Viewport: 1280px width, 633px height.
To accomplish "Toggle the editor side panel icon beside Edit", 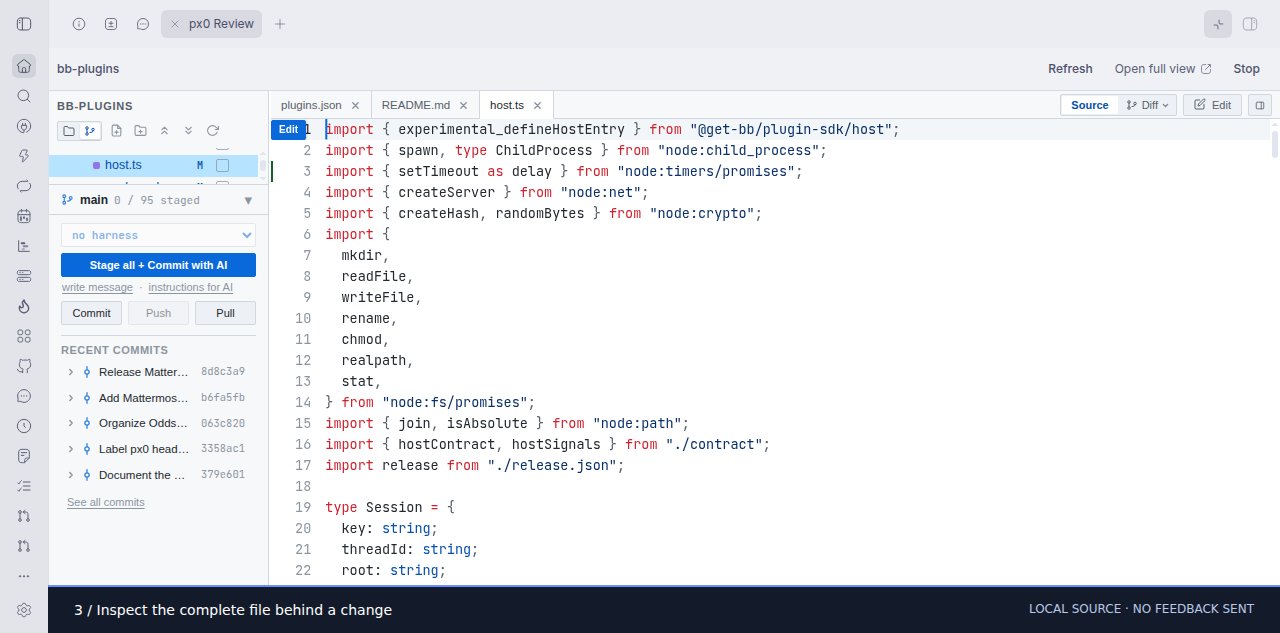I will tap(1259, 105).
